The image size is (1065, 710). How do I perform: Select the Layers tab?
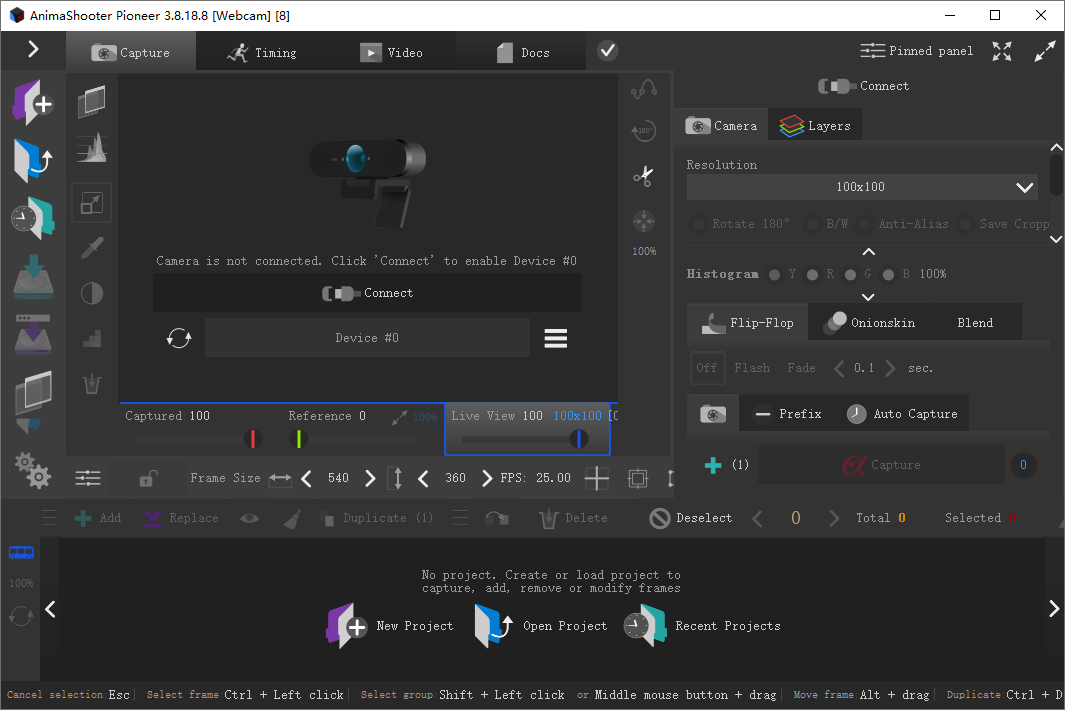point(815,126)
